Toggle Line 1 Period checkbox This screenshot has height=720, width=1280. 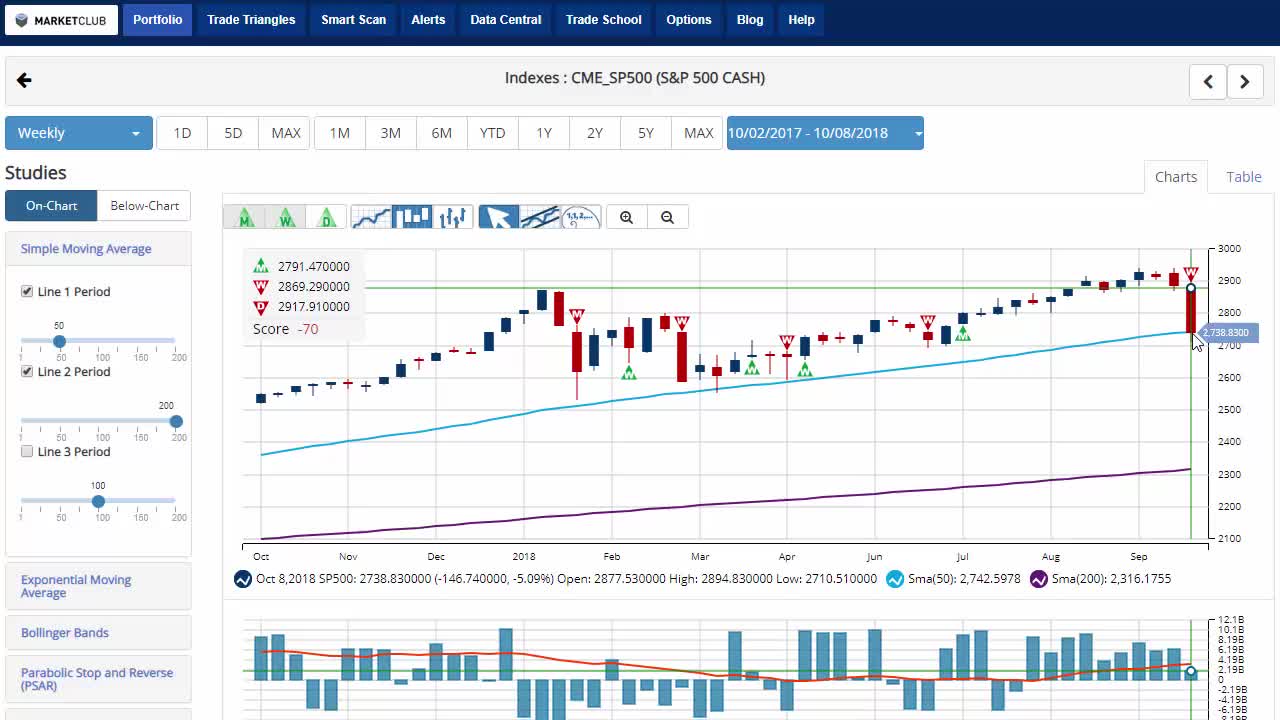[27, 292]
